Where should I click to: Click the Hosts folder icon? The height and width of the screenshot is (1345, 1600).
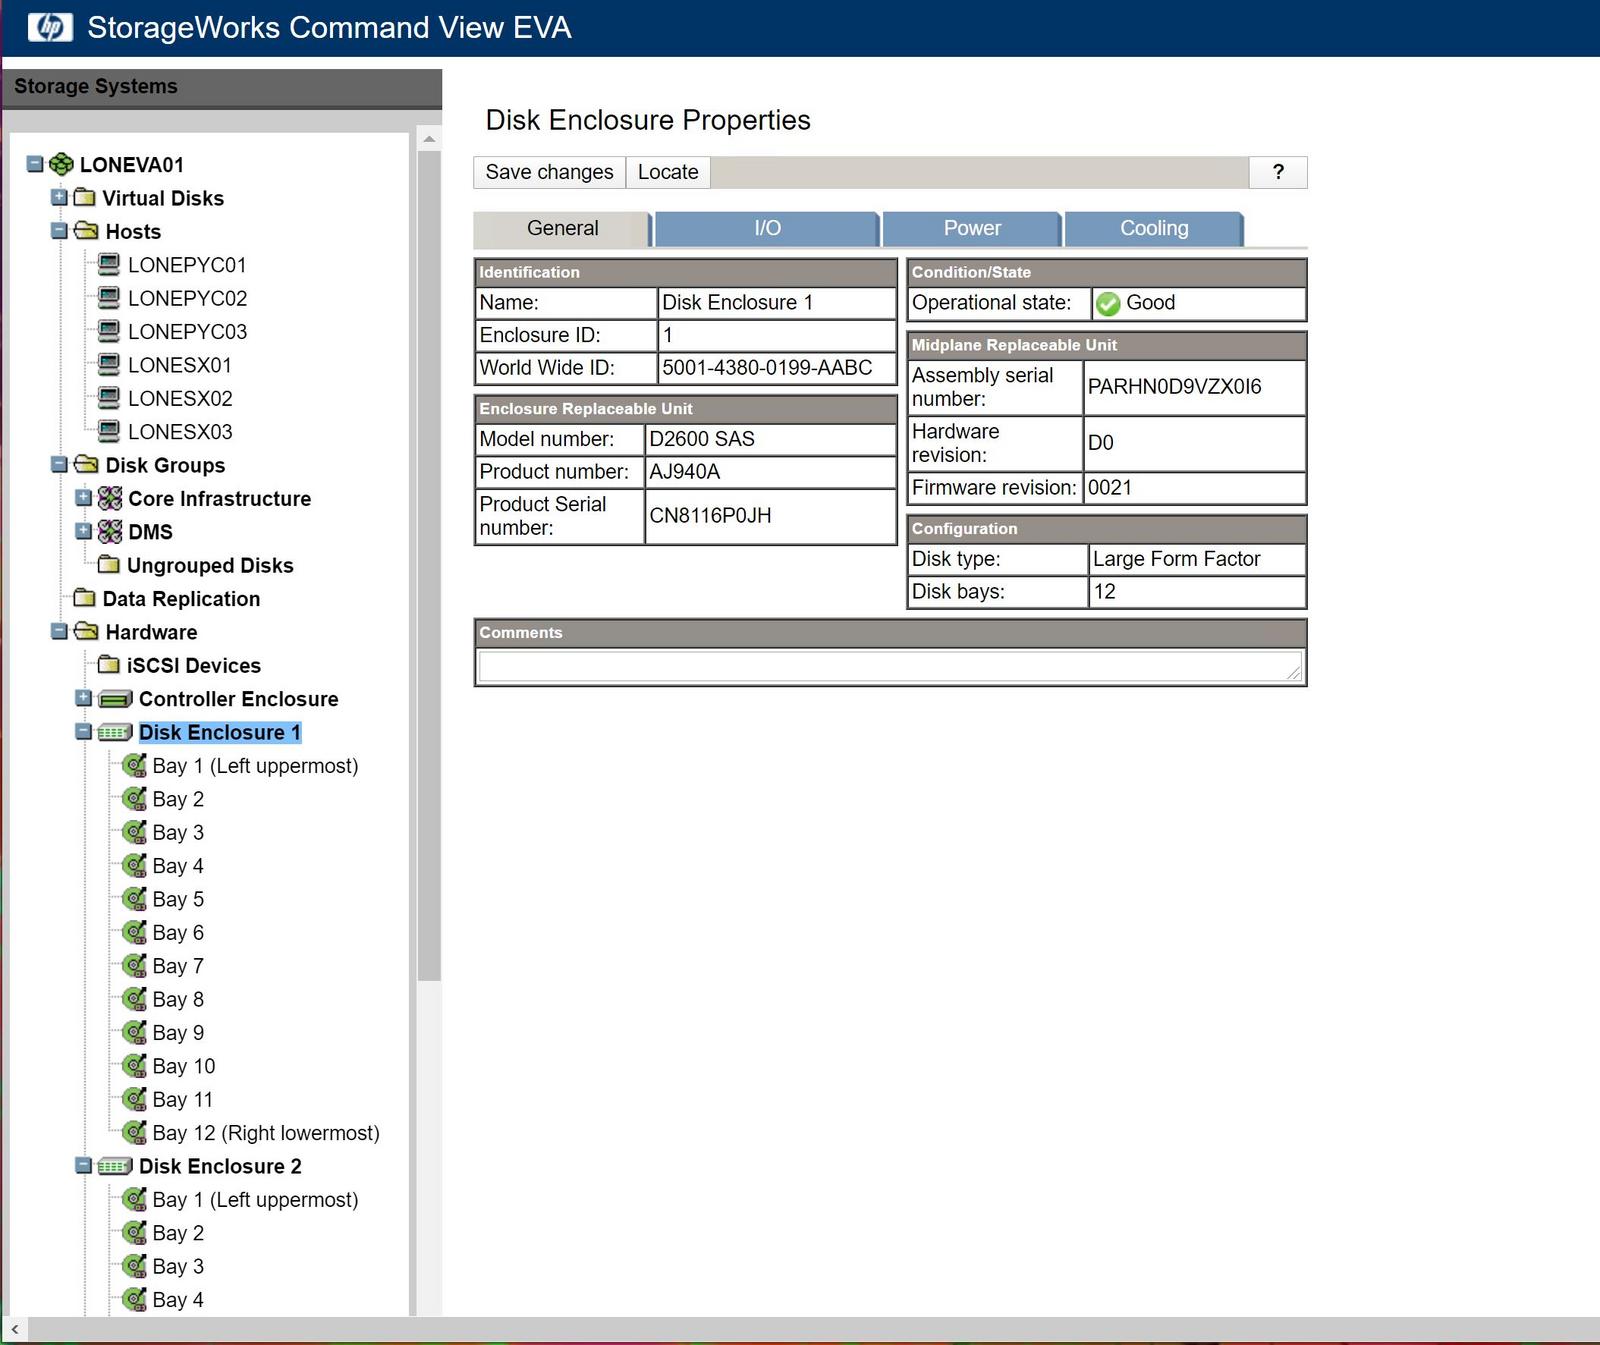[x=87, y=231]
